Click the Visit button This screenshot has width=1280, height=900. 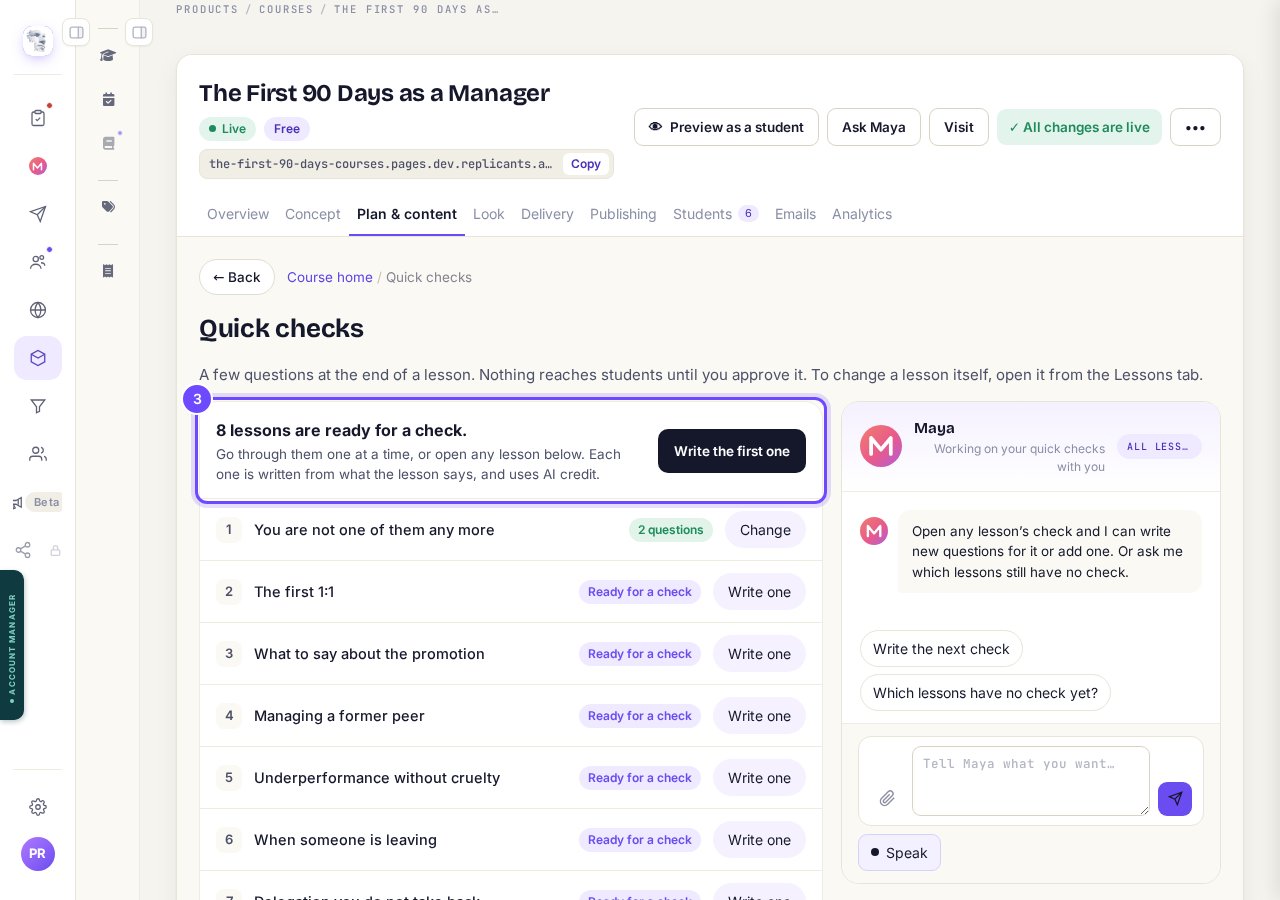click(959, 127)
